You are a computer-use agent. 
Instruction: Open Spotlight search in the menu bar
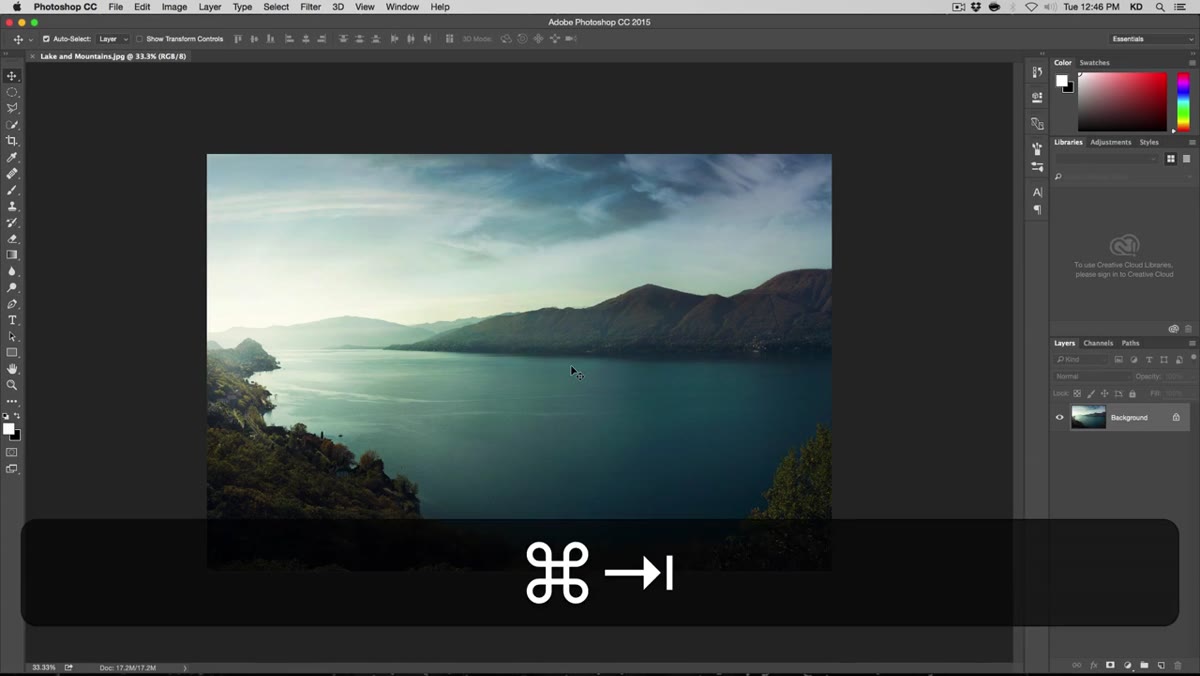[x=1161, y=7]
